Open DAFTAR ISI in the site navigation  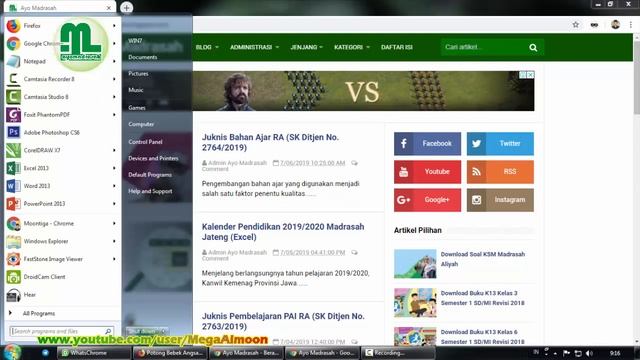coord(397,47)
